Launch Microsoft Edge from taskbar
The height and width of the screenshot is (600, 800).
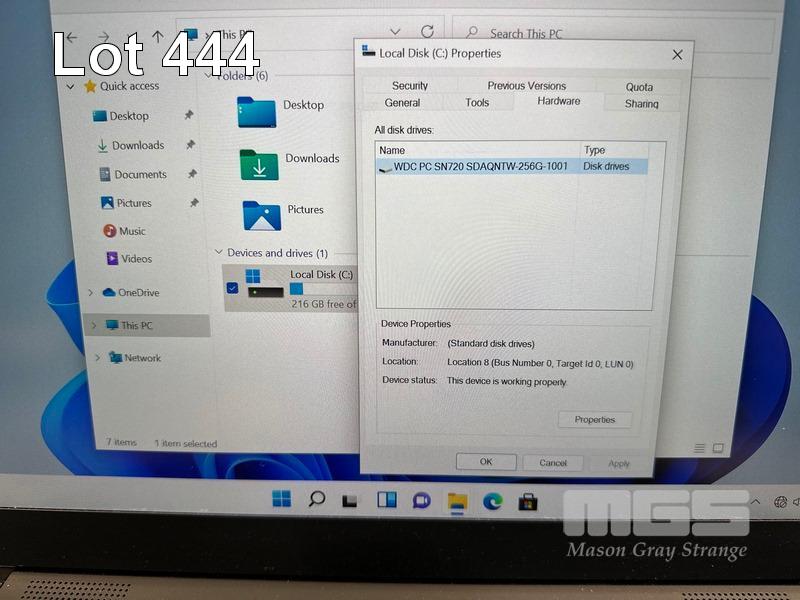pos(492,501)
